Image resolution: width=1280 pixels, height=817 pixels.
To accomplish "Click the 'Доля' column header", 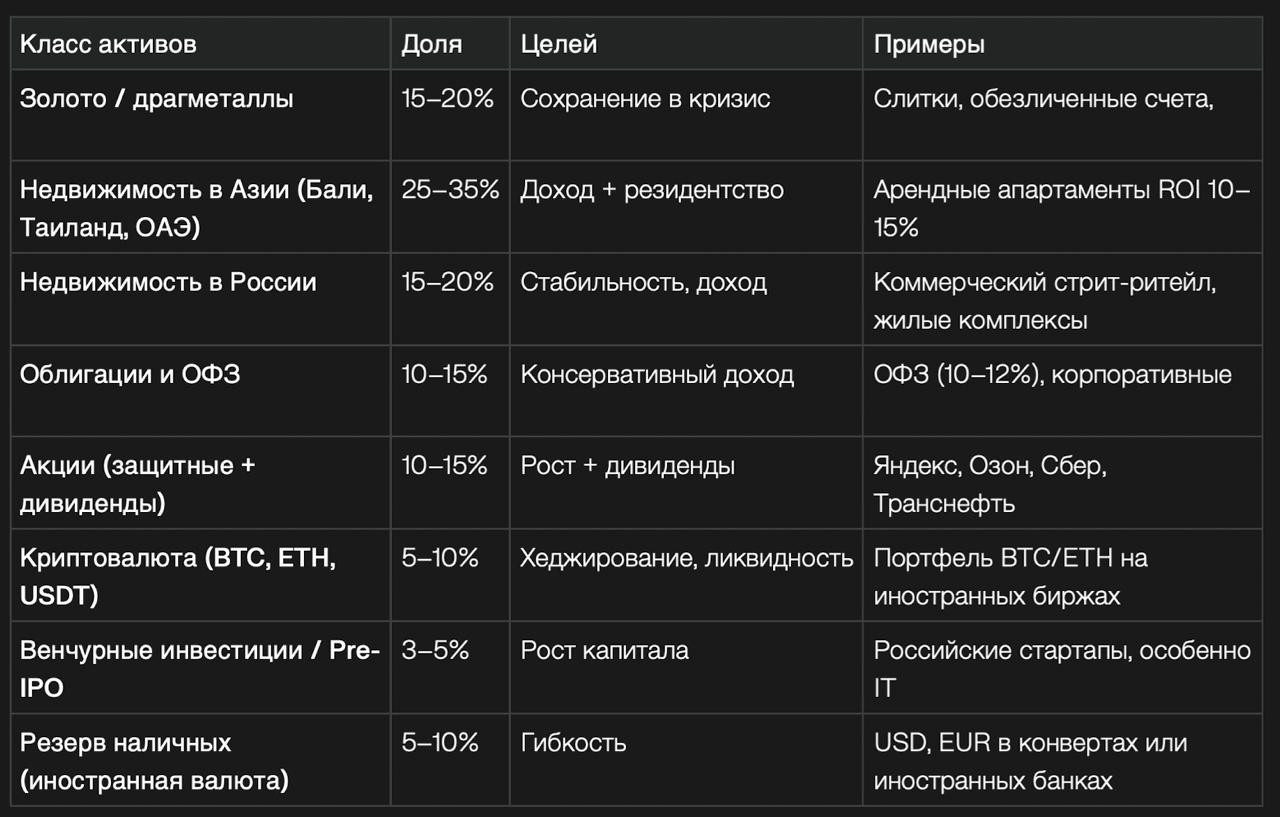I will coord(432,44).
